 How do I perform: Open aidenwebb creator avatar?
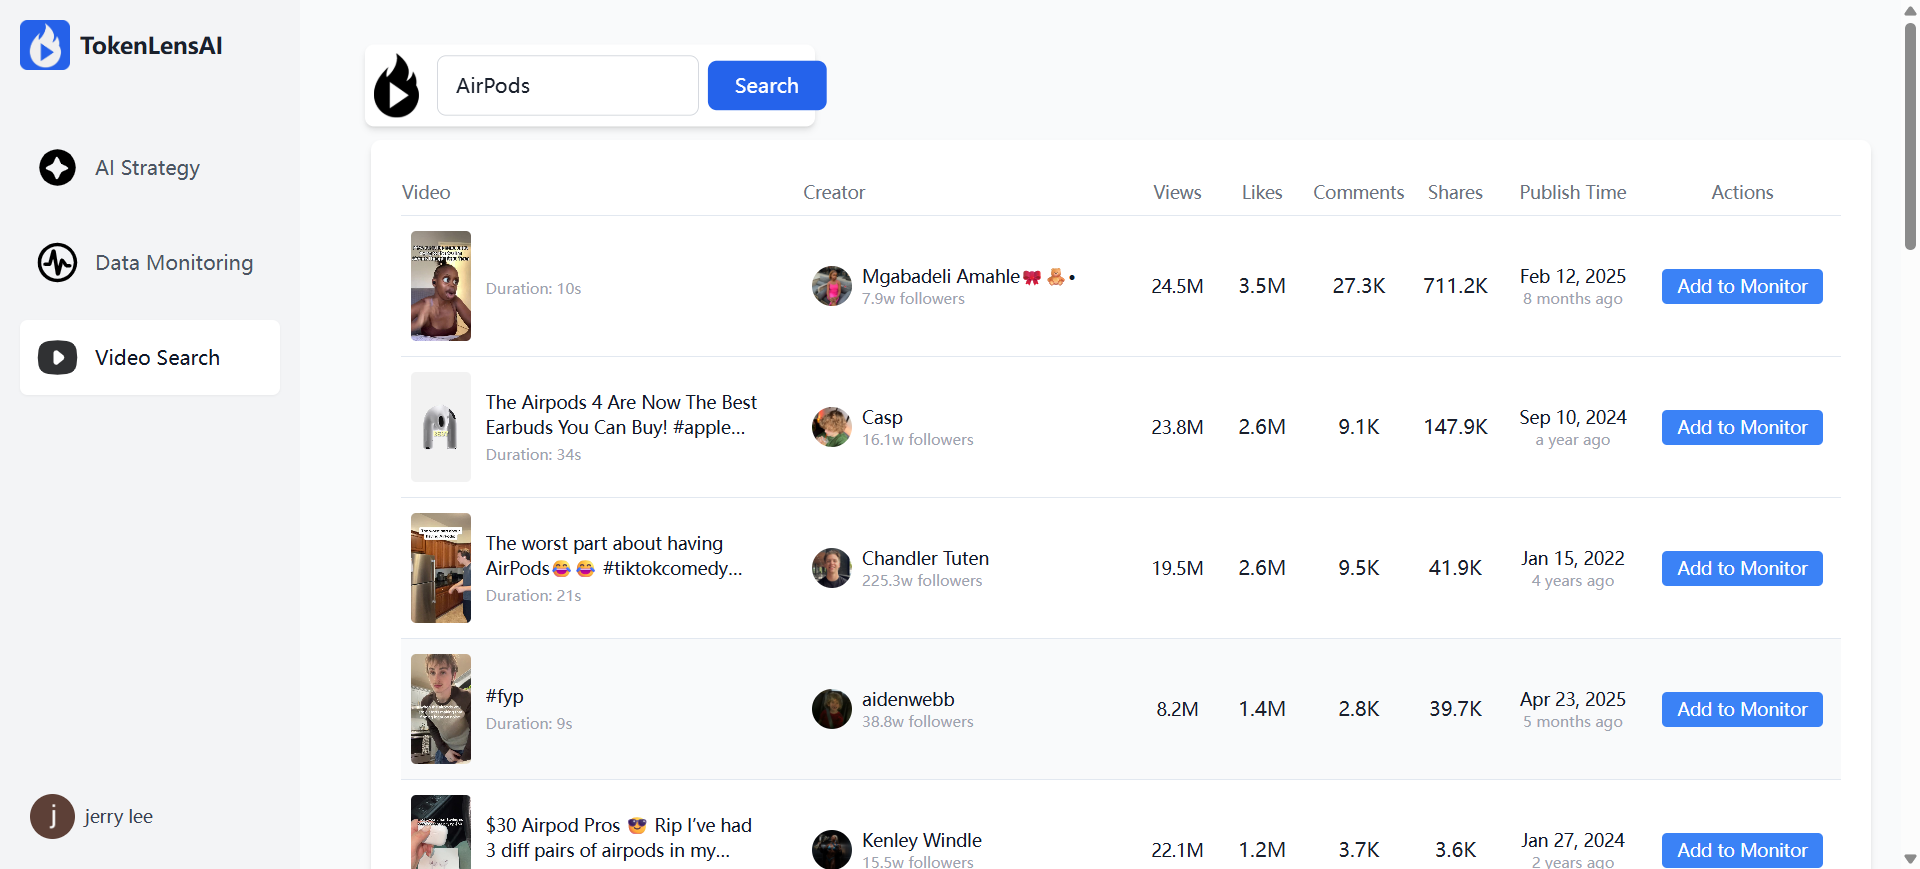click(x=831, y=709)
